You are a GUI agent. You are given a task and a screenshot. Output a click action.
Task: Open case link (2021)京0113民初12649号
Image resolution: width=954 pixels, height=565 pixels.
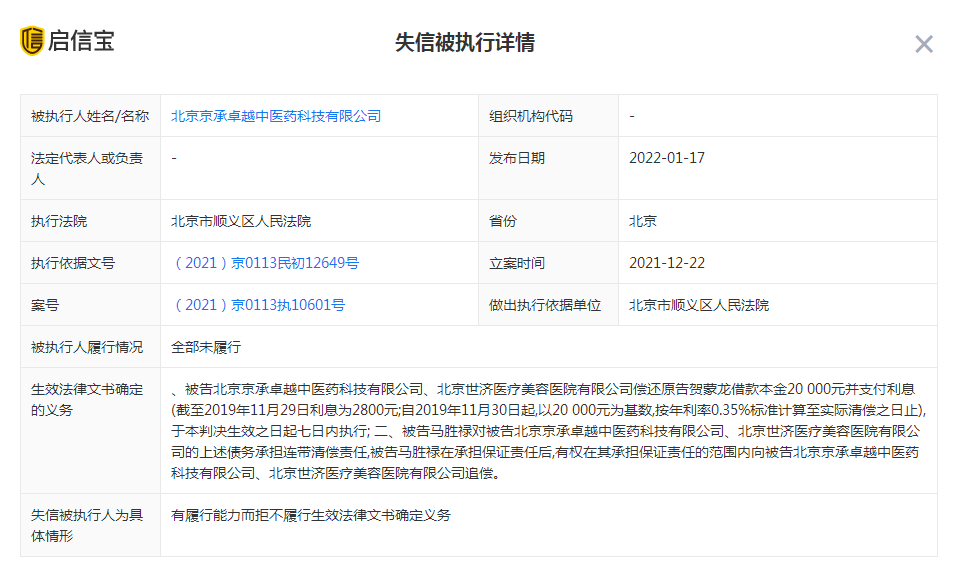click(265, 263)
